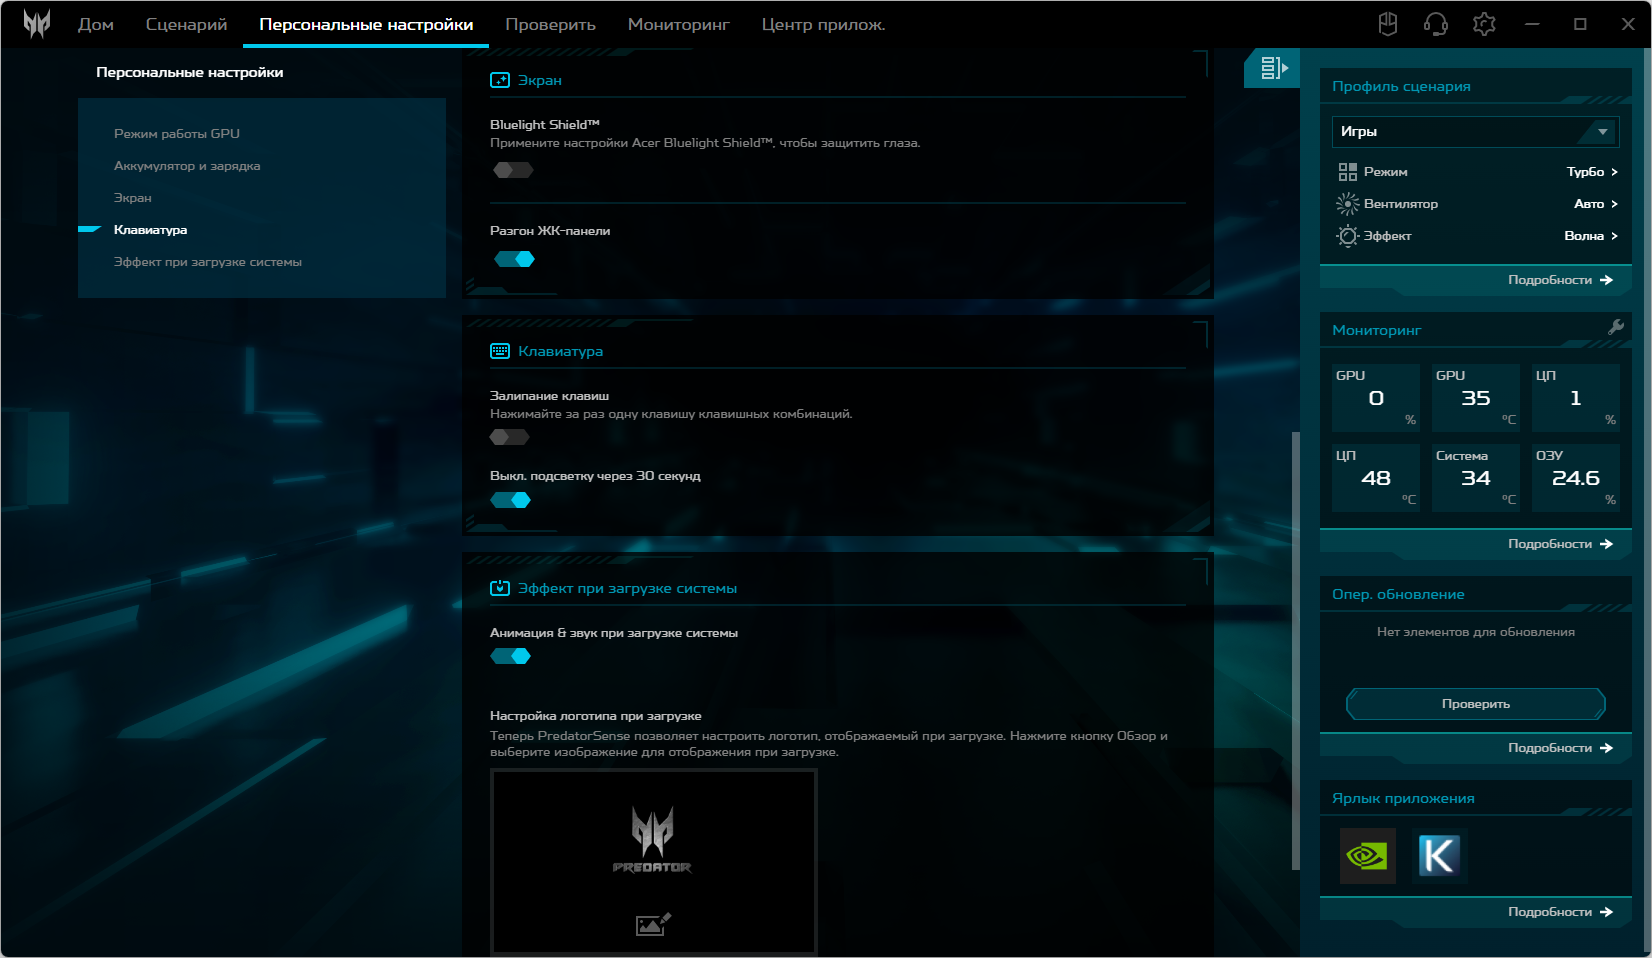The width and height of the screenshot is (1652, 958).
Task: Click the Система 34°C tile
Action: [x=1476, y=478]
